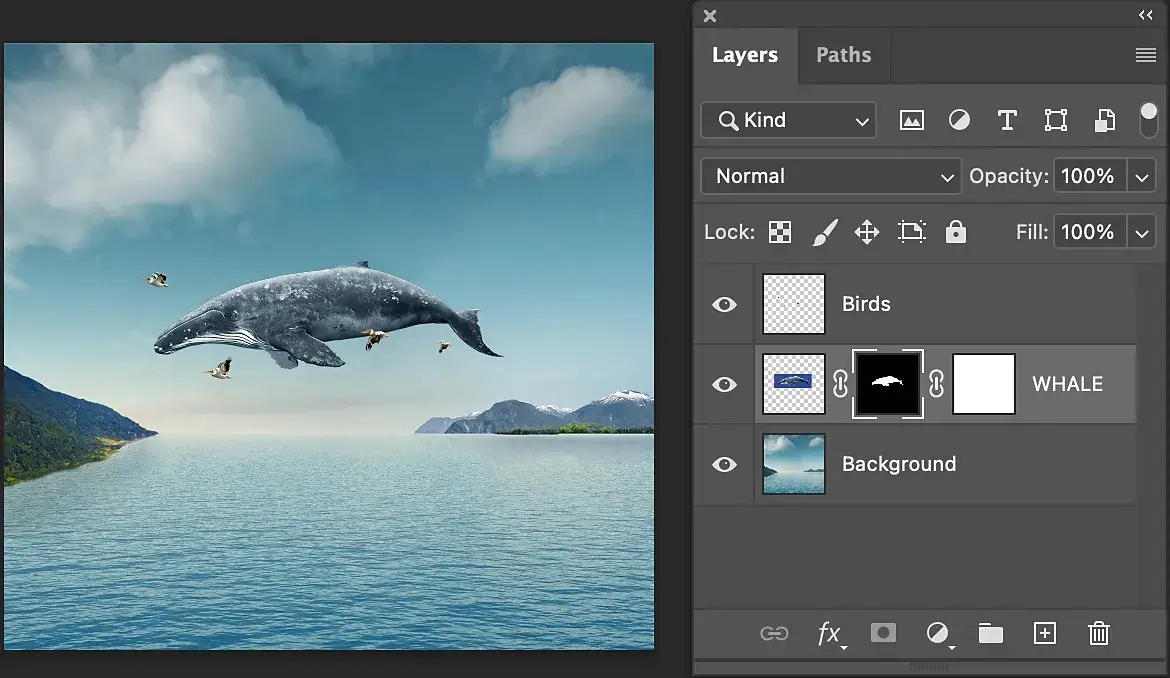Image resolution: width=1170 pixels, height=678 pixels.
Task: Select the filter for adjustment layers icon
Action: [x=959, y=120]
